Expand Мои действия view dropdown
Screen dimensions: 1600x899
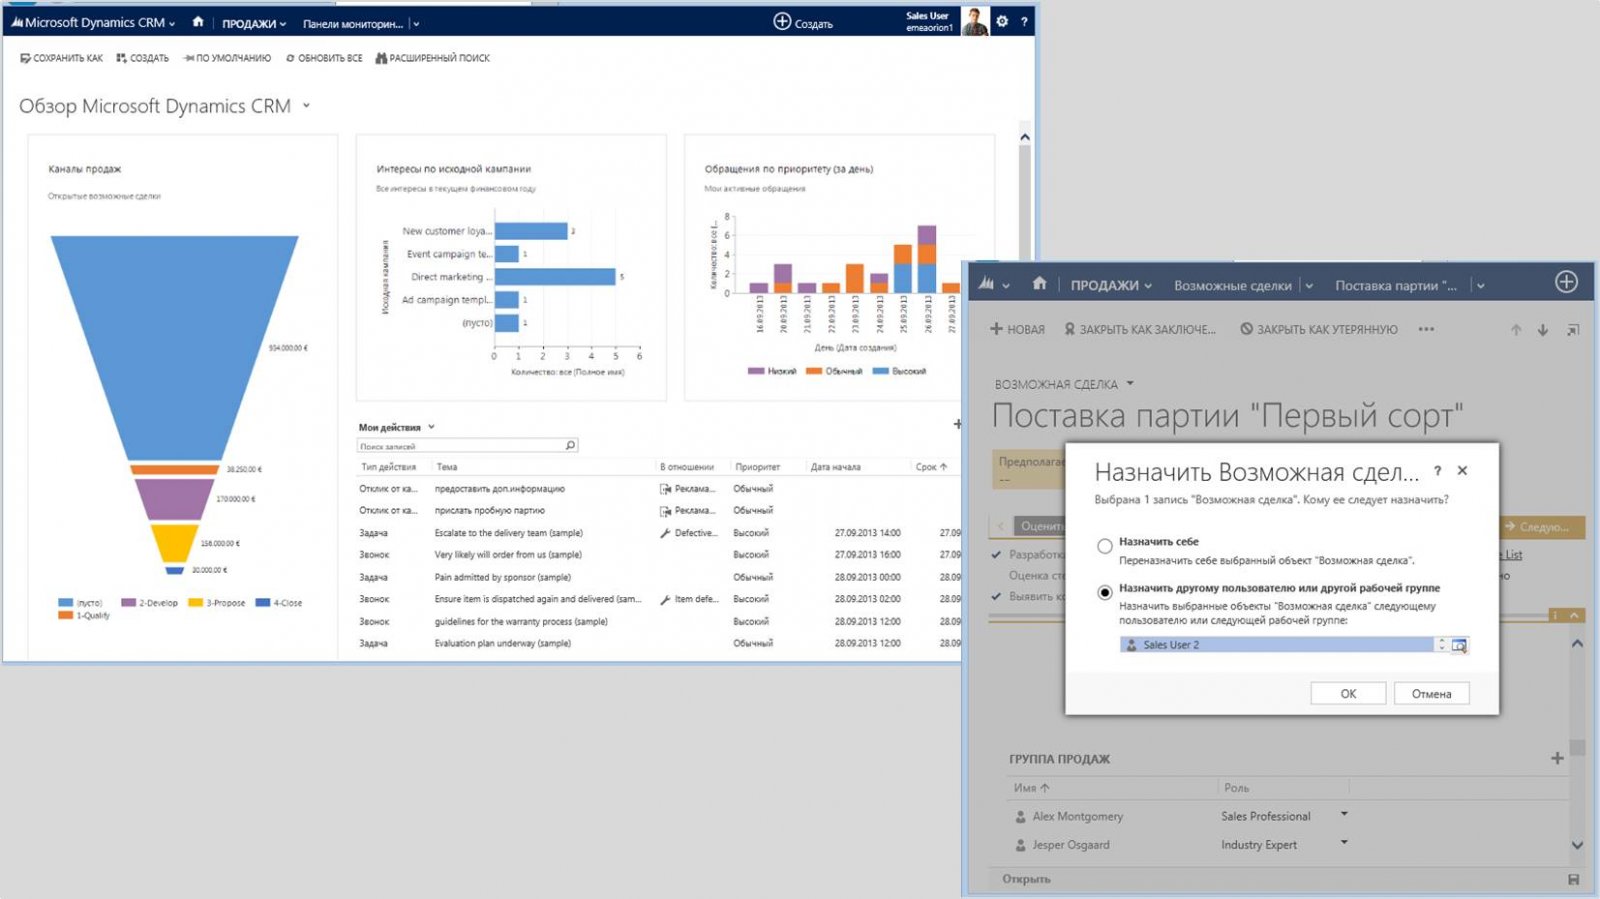[x=431, y=427]
